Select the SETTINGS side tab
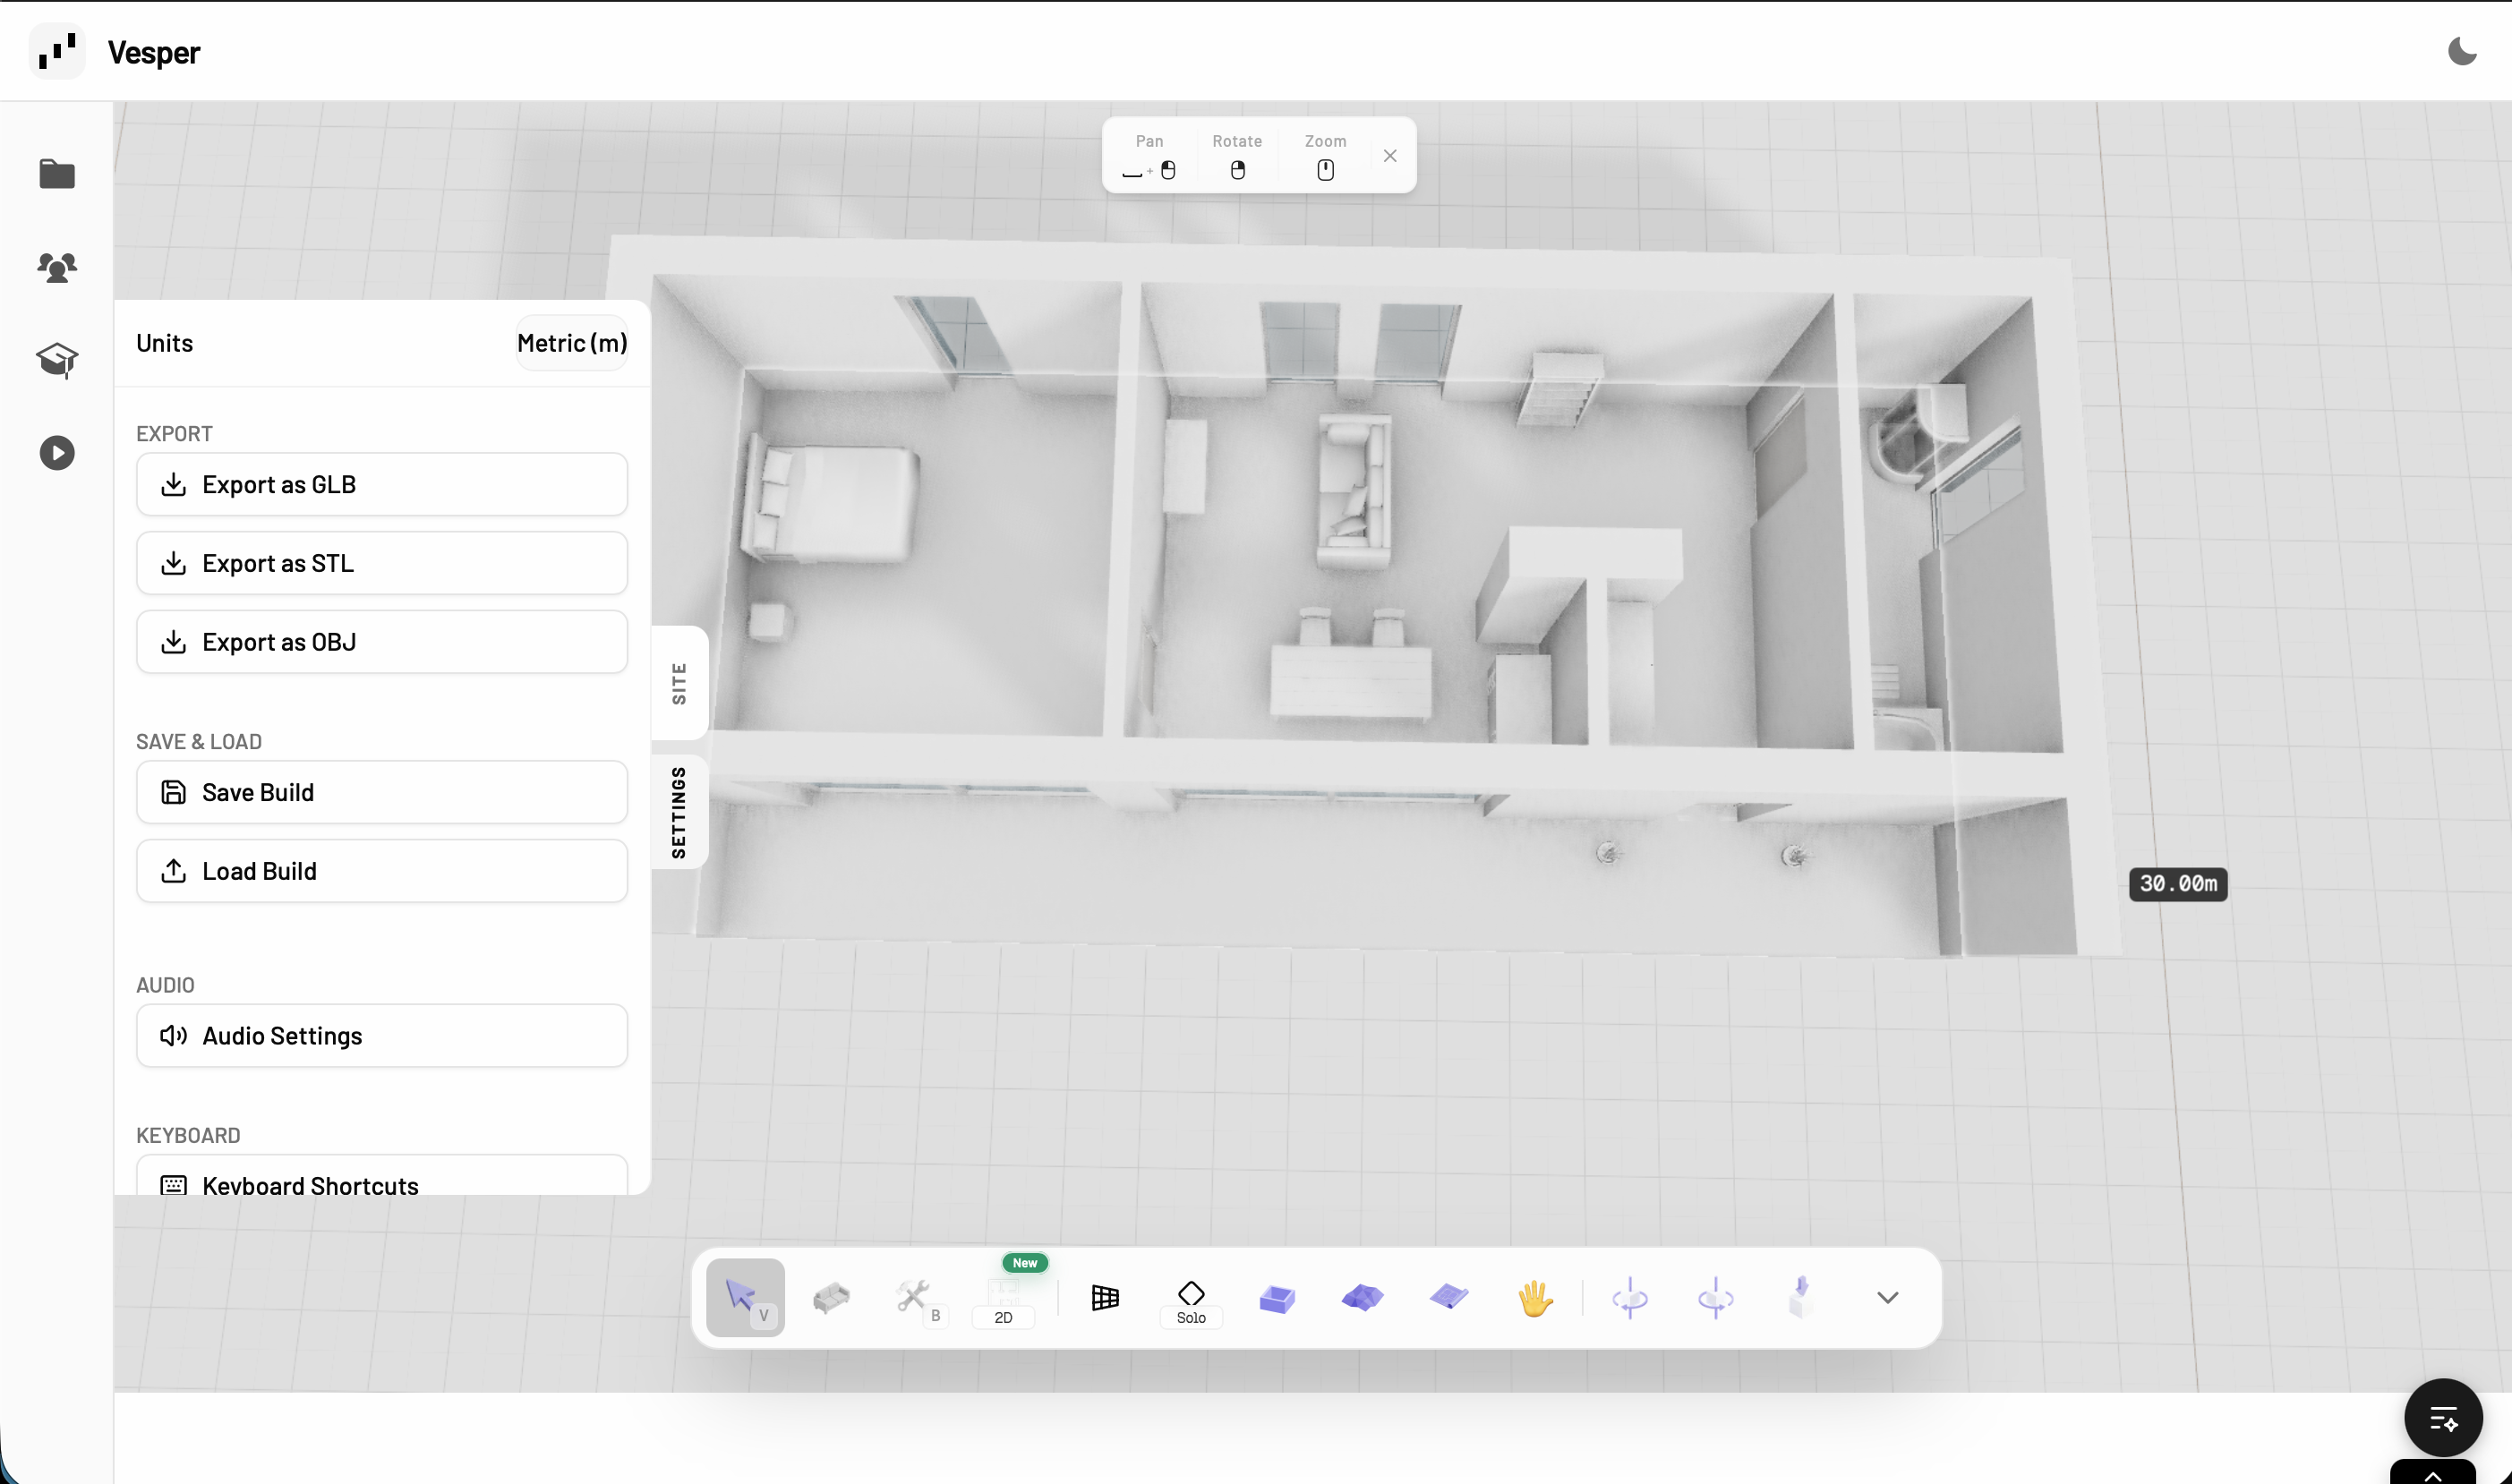2512x1484 pixels. tap(679, 812)
